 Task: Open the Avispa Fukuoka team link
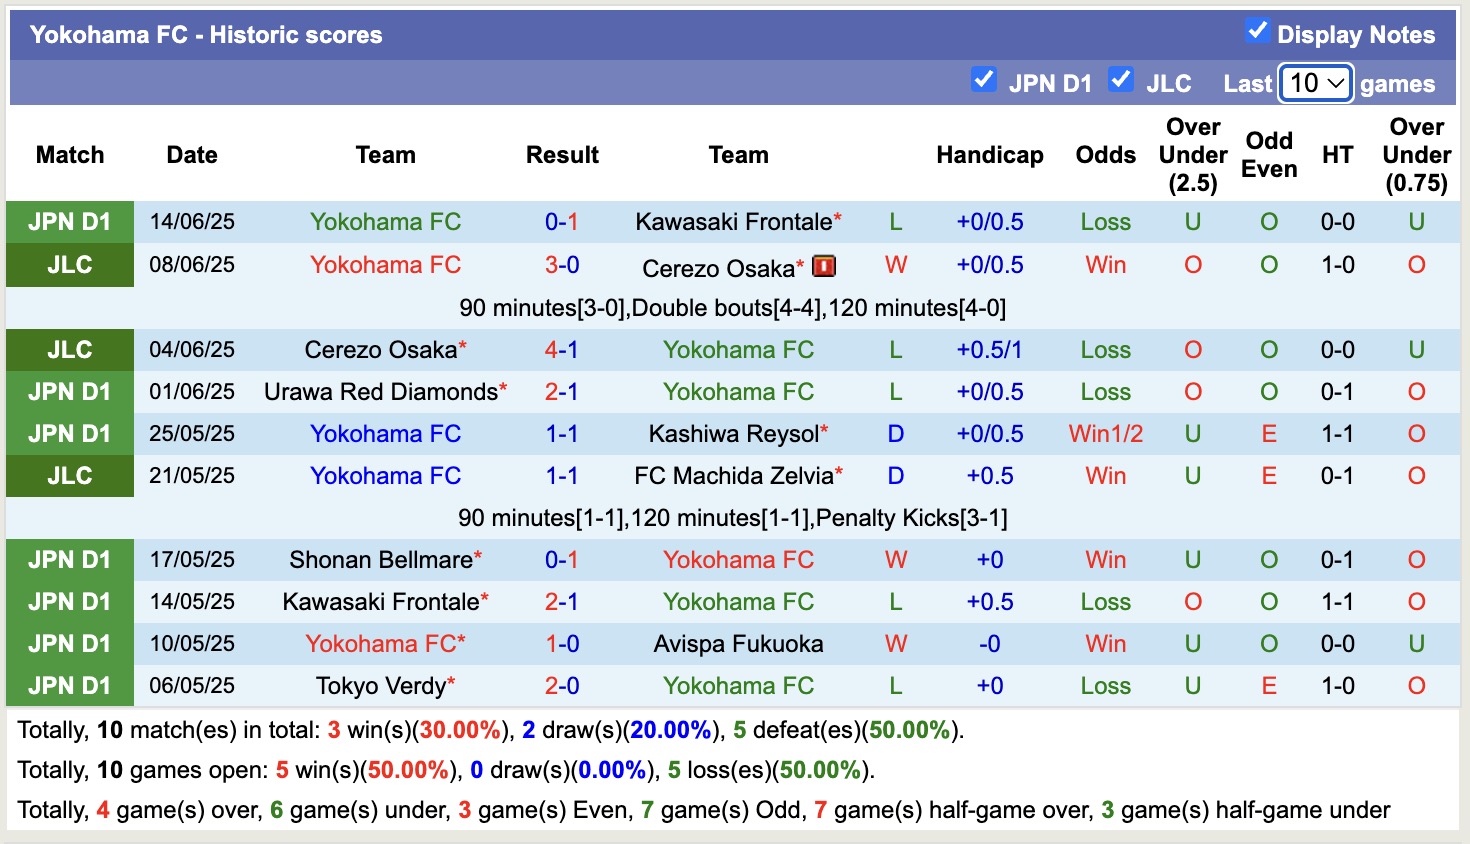[738, 644]
